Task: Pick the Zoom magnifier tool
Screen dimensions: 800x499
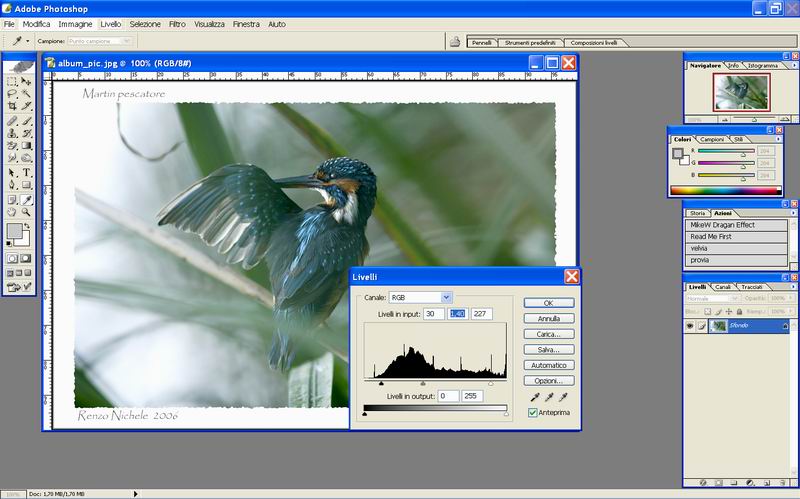Action: 27,211
